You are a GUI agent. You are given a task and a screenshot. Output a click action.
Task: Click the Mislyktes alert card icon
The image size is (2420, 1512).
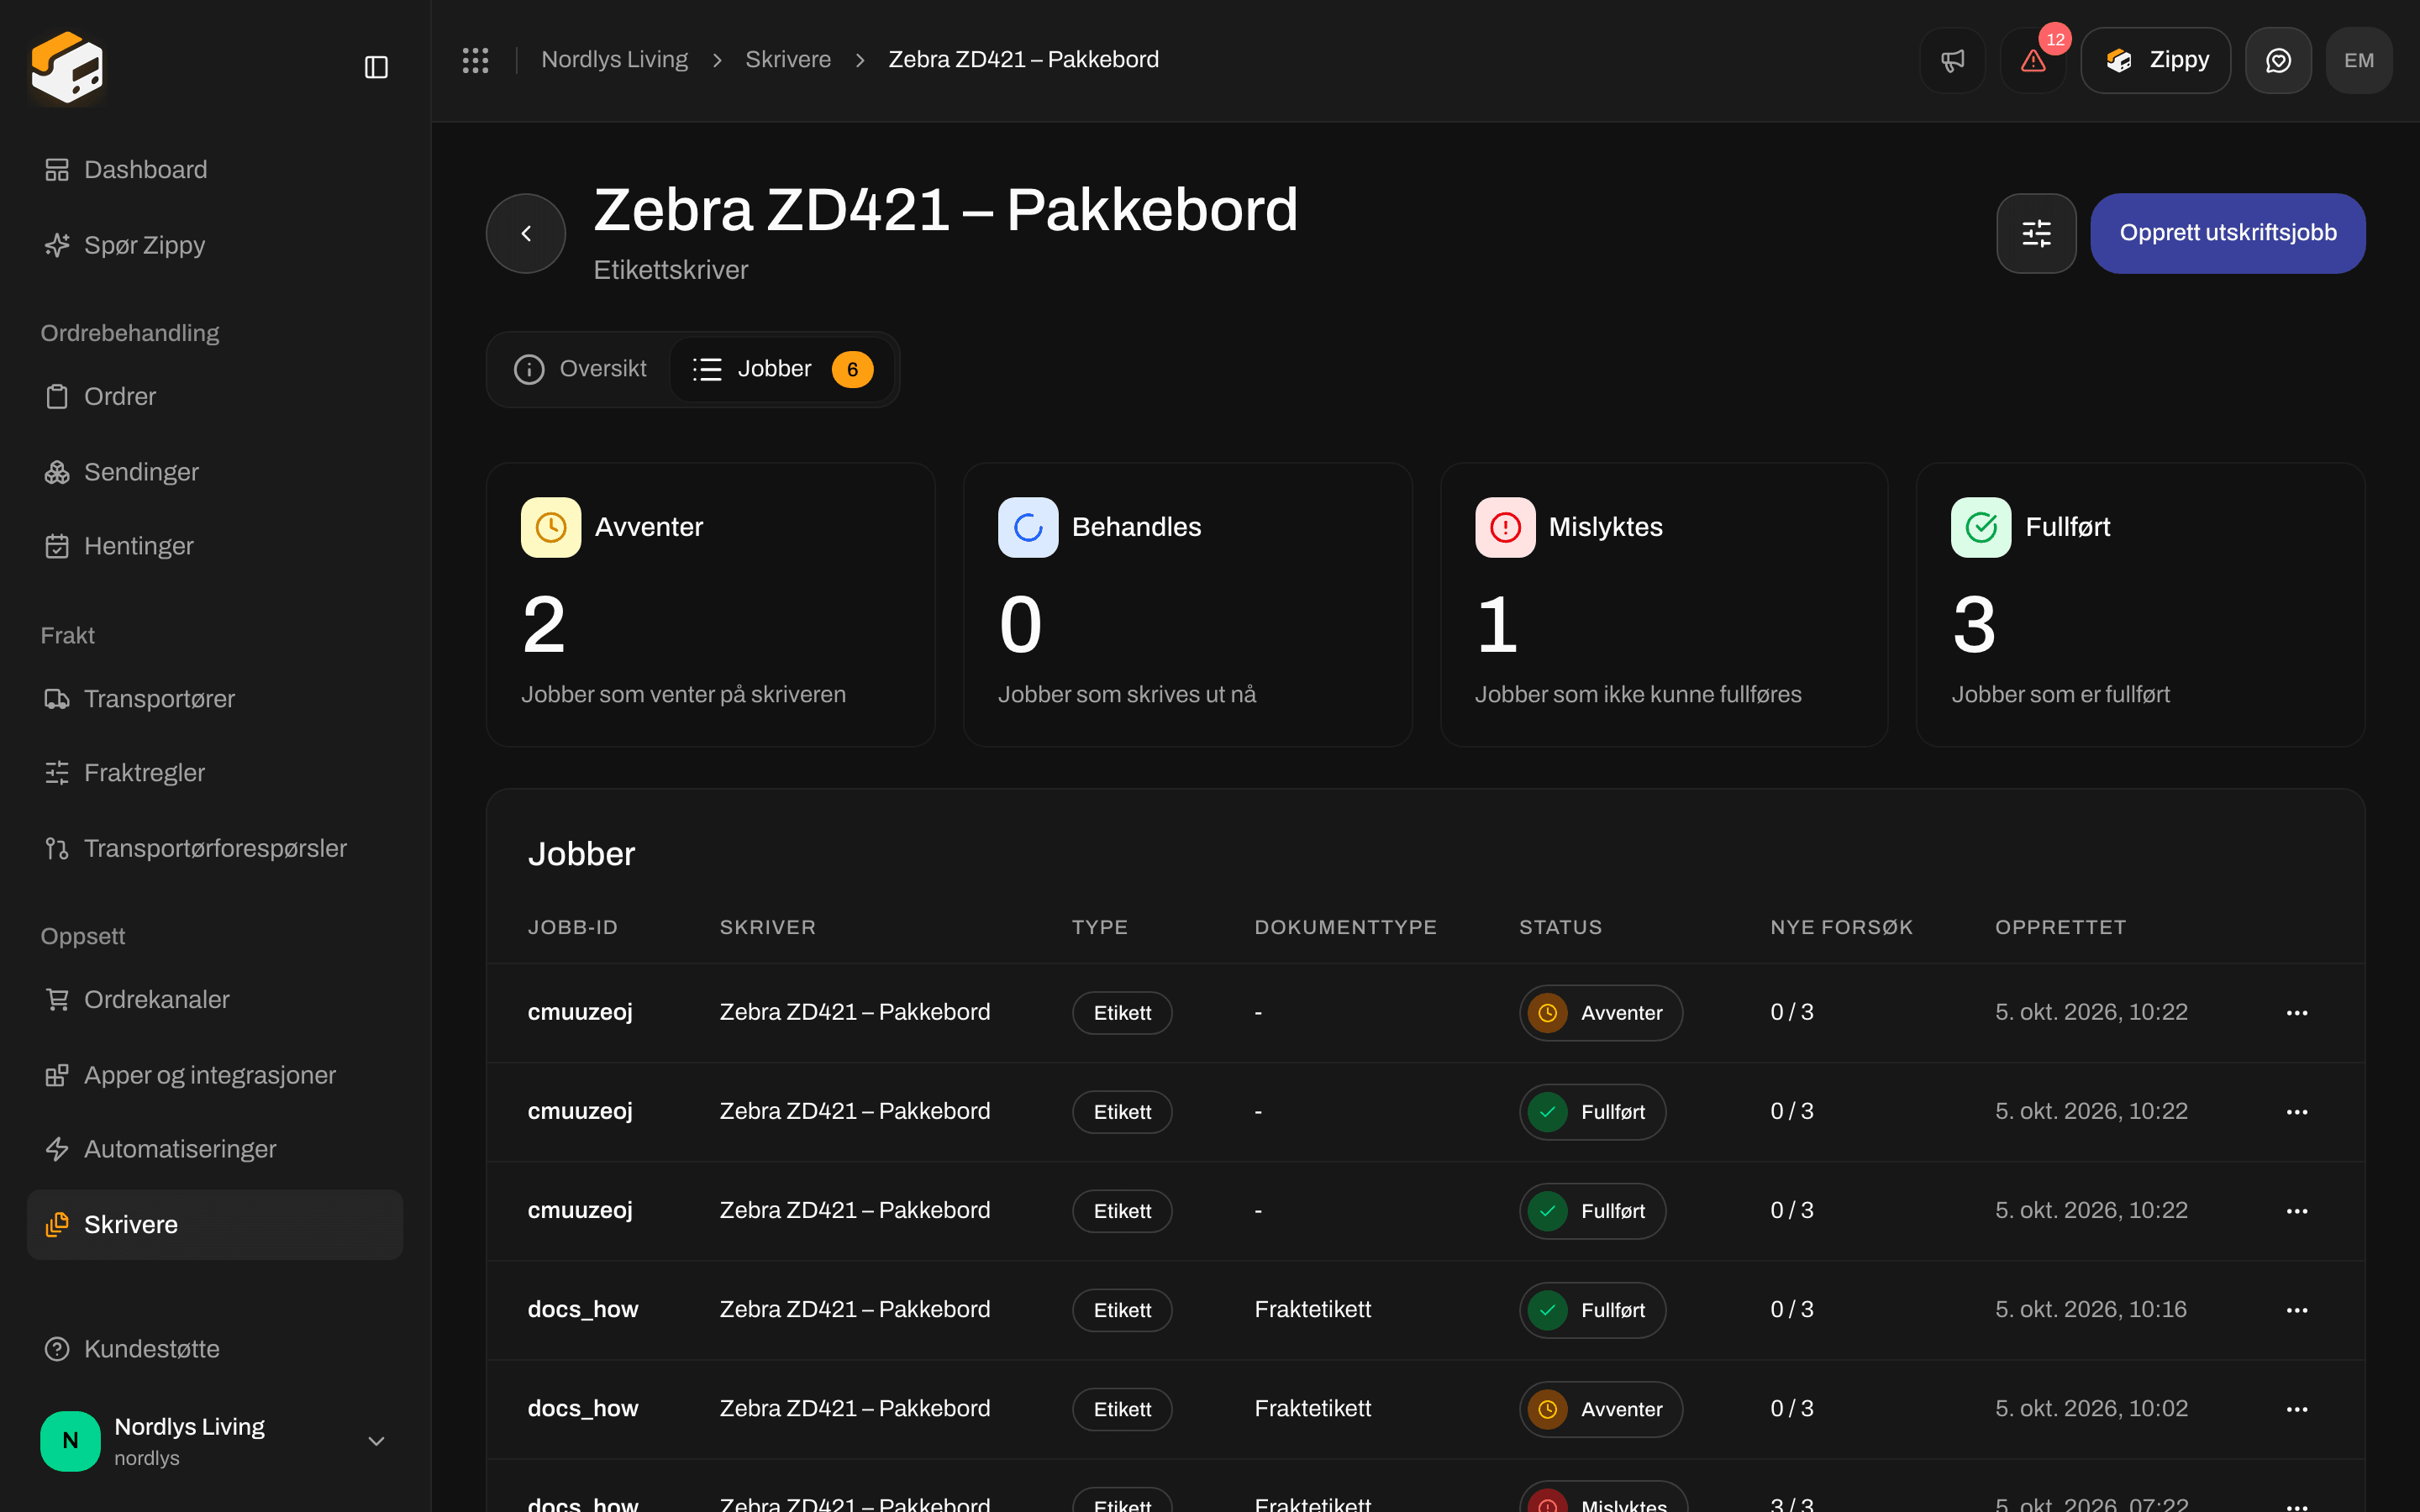[1505, 527]
